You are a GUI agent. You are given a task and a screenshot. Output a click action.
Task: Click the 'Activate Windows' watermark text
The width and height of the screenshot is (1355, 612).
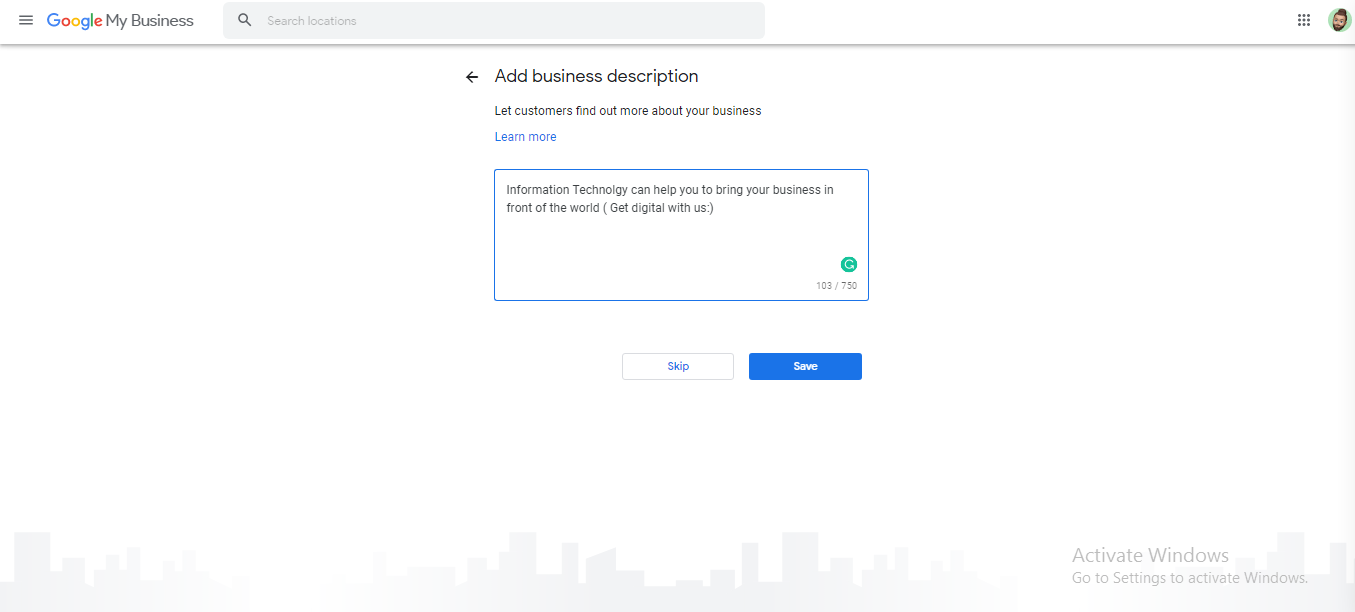click(x=1150, y=555)
